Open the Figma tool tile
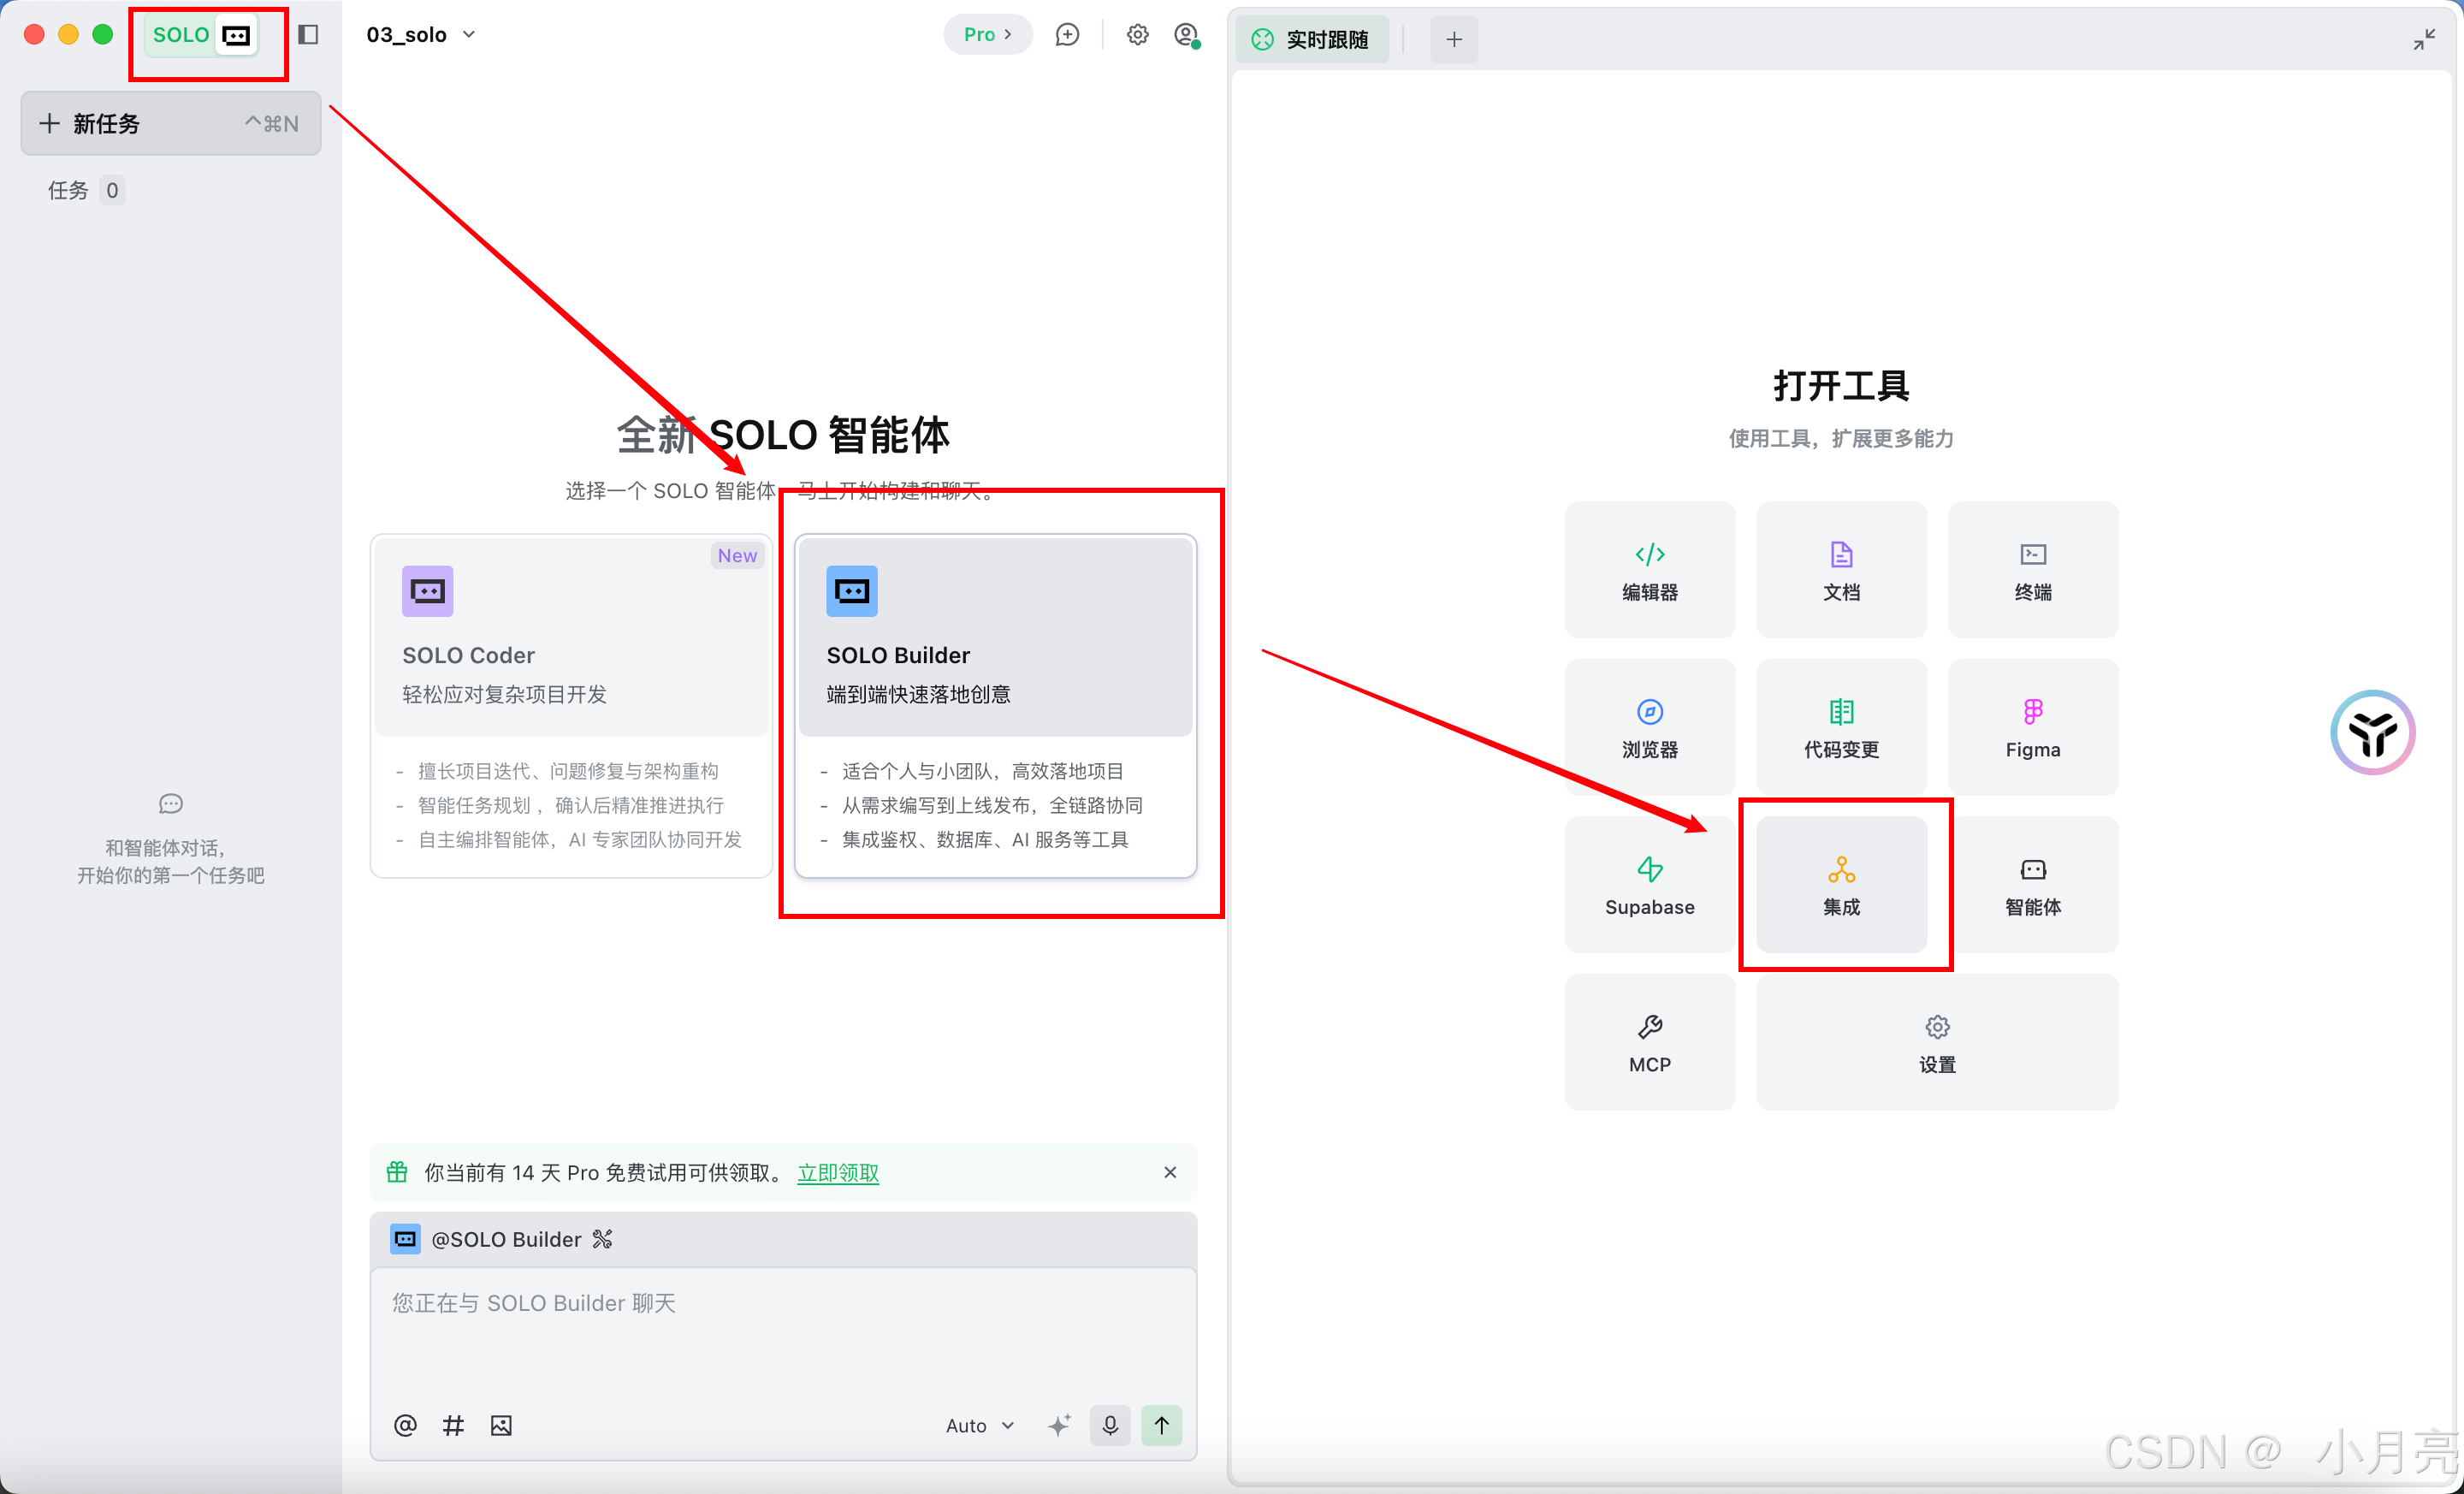This screenshot has height=1494, width=2464. click(2032, 727)
